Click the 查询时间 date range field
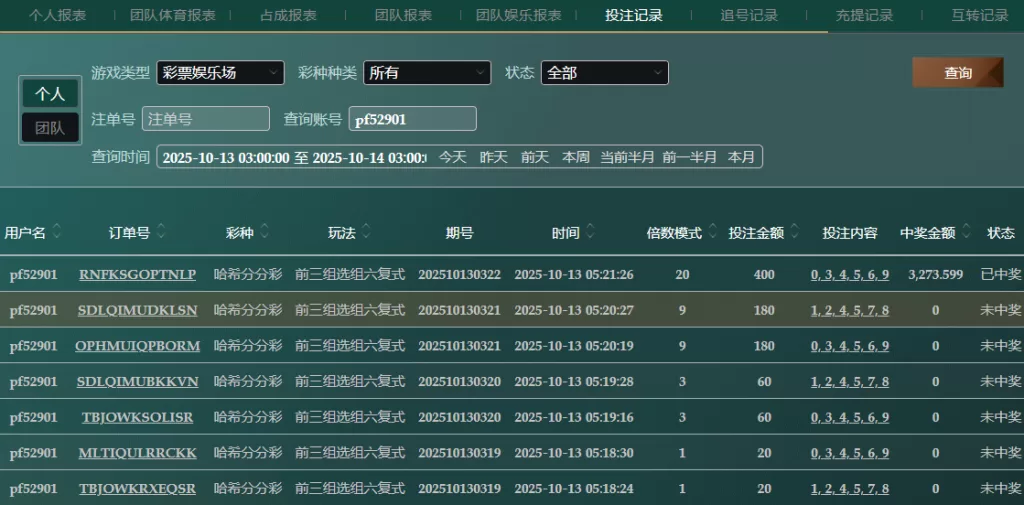 click(x=293, y=157)
